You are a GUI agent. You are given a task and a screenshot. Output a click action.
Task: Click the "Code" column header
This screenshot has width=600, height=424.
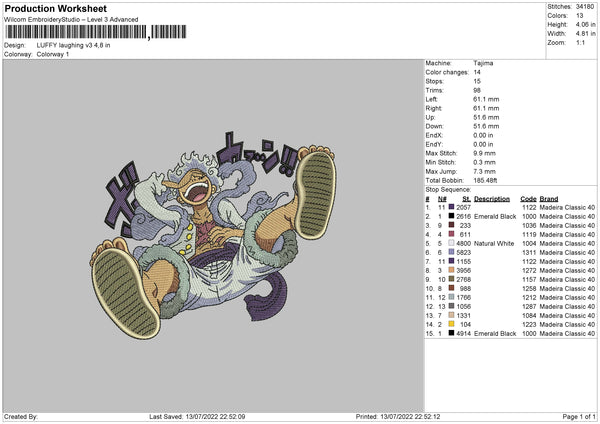click(528, 199)
